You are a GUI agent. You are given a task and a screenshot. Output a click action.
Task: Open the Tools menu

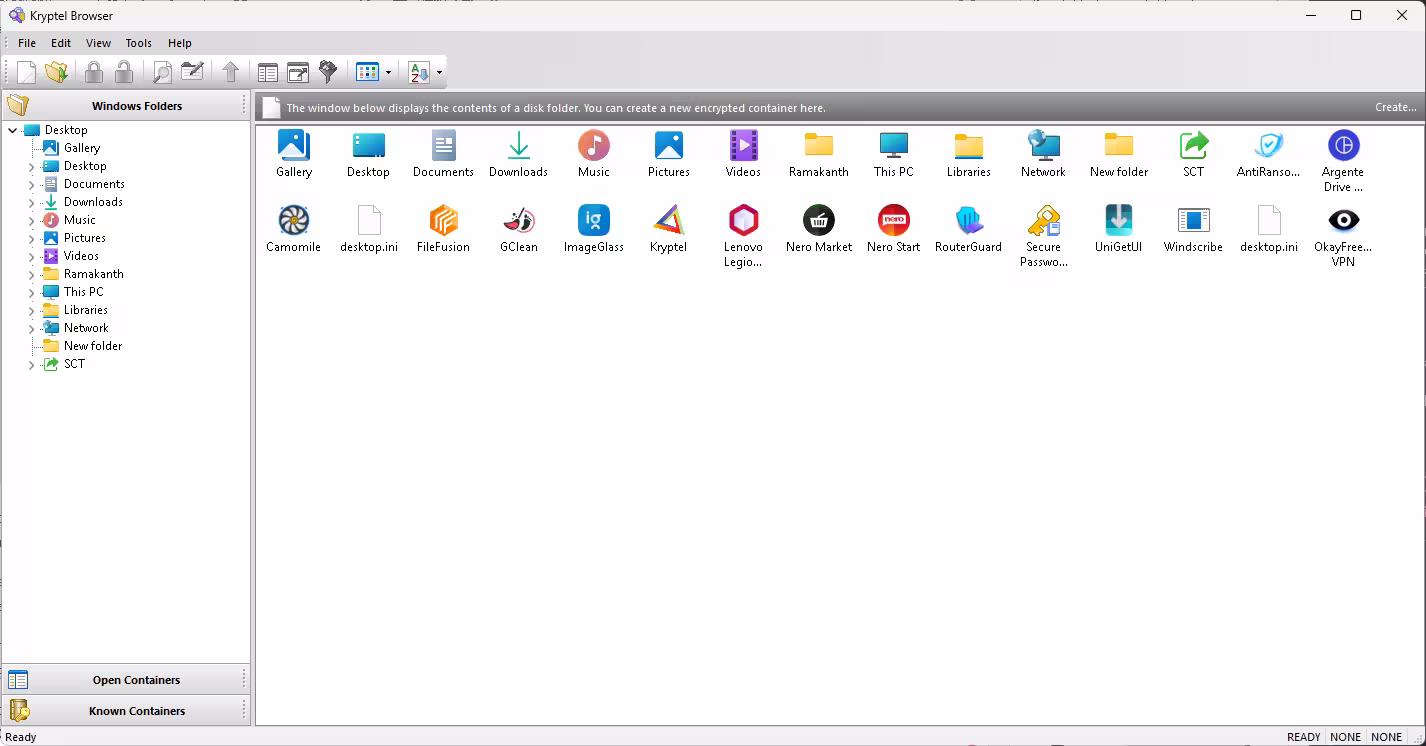point(139,43)
